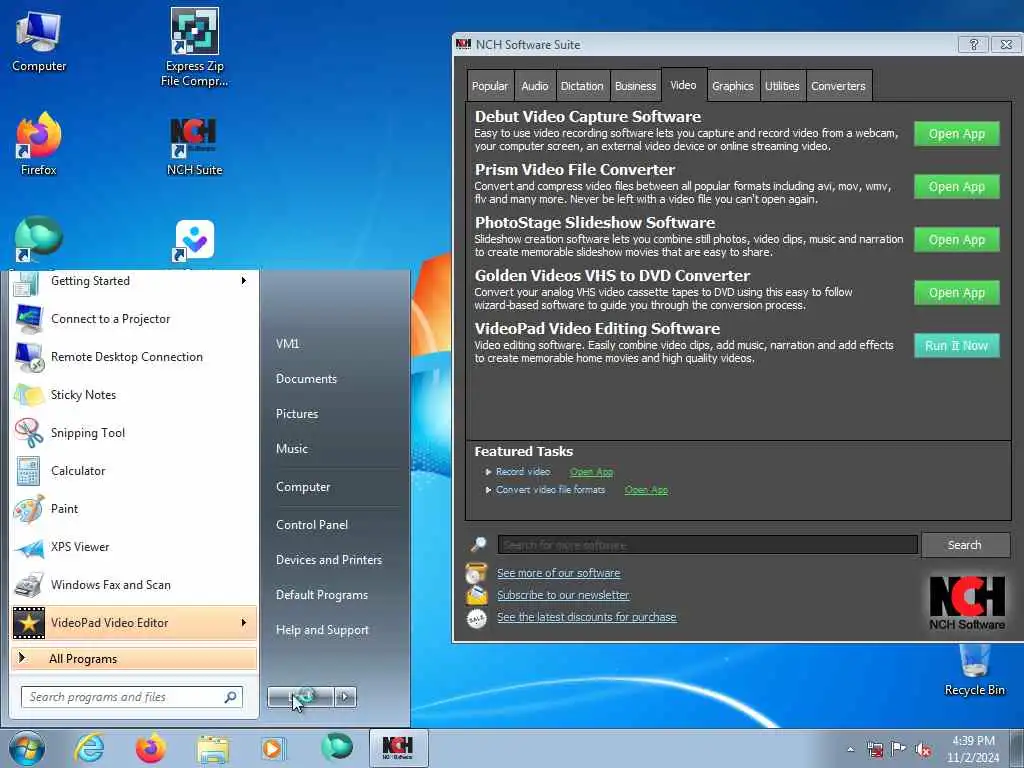The image size is (1024, 768).
Task: Activate NCH Software taskbar button
Action: [398, 748]
